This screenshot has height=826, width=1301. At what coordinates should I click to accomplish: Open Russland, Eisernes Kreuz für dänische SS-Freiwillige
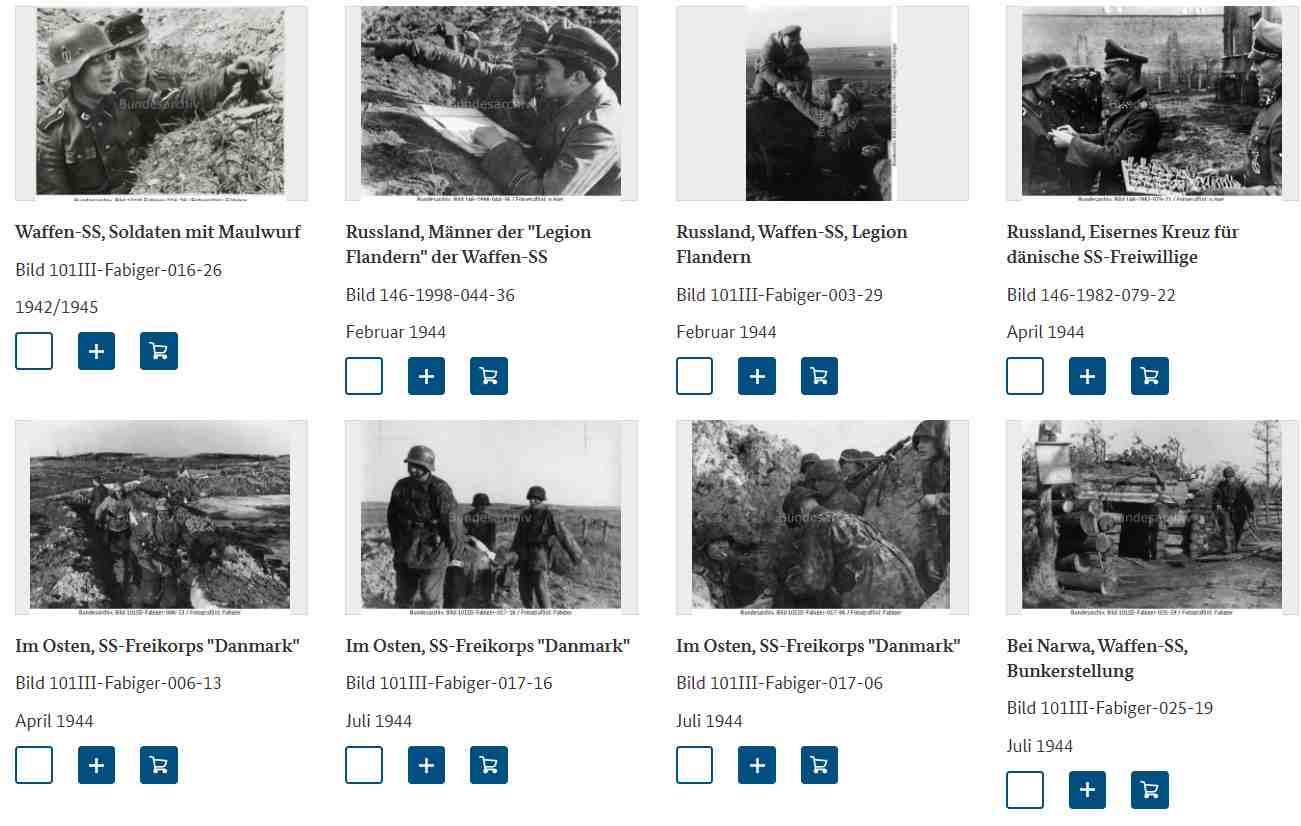1123,244
